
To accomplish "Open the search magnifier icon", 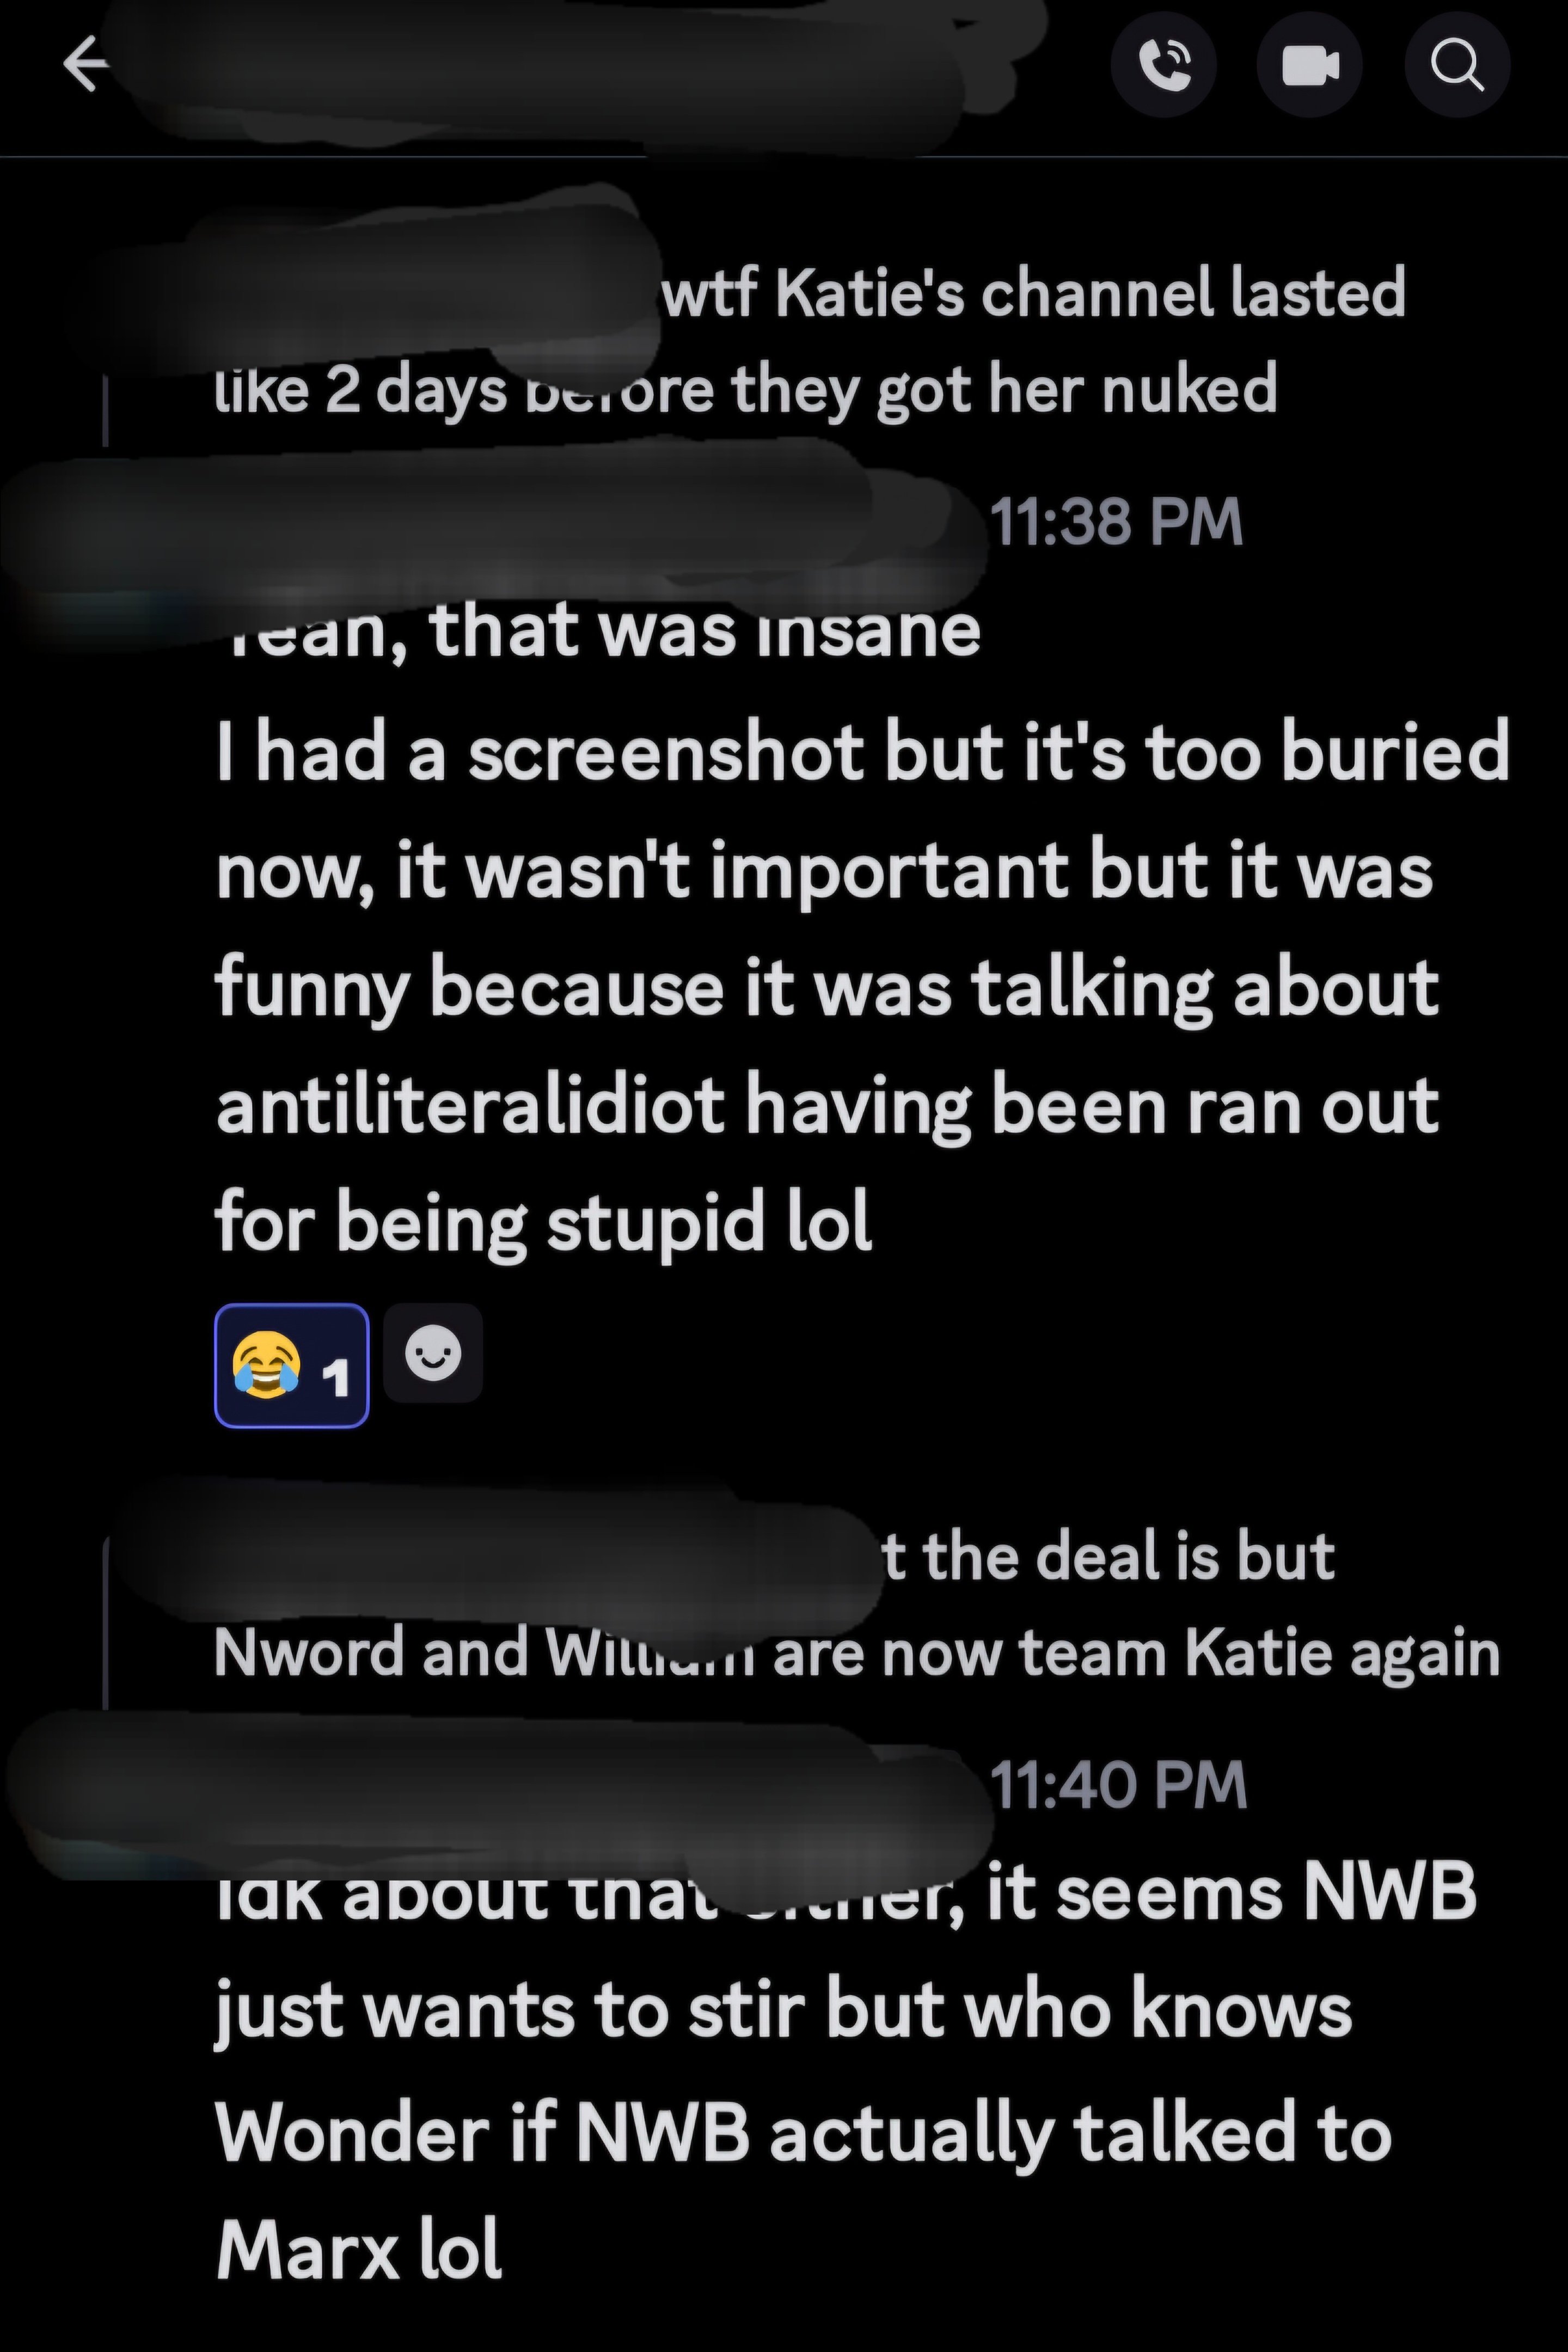I will click(x=1457, y=66).
